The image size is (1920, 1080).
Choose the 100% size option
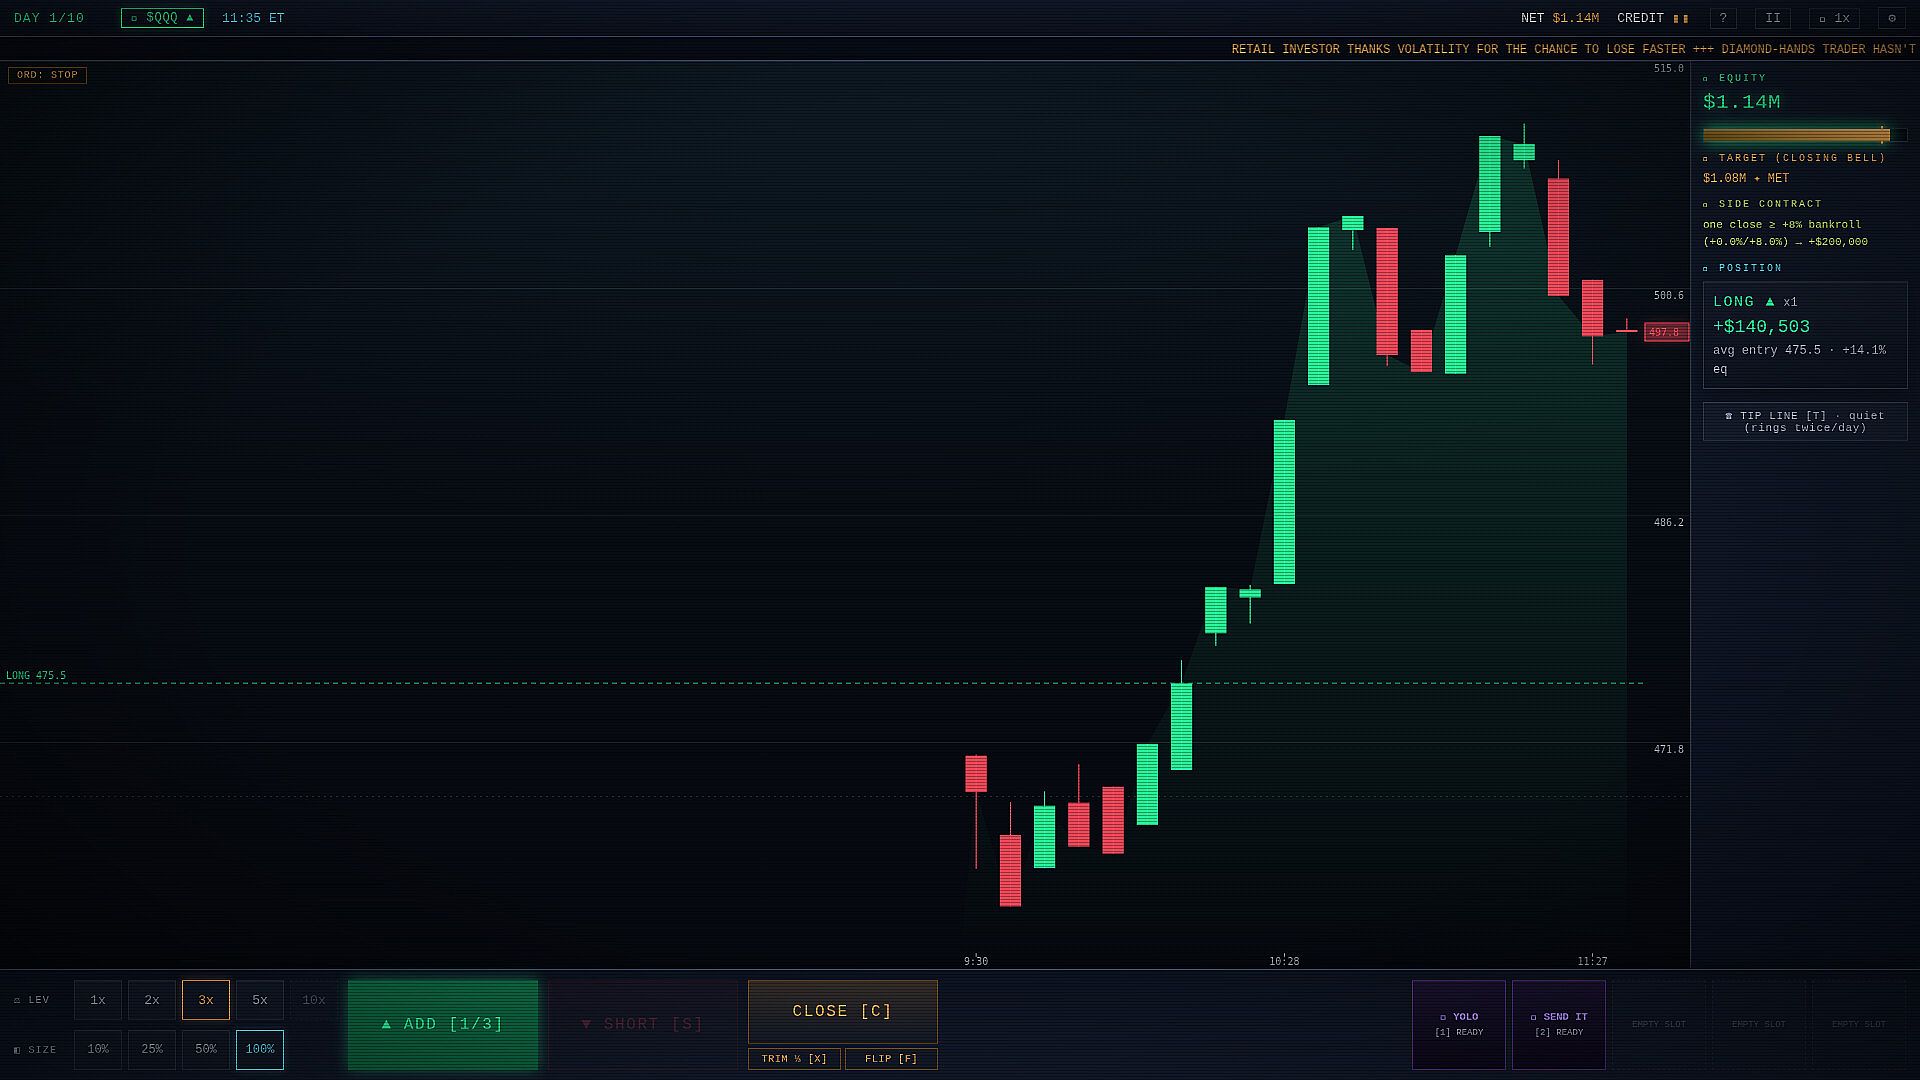[260, 1050]
